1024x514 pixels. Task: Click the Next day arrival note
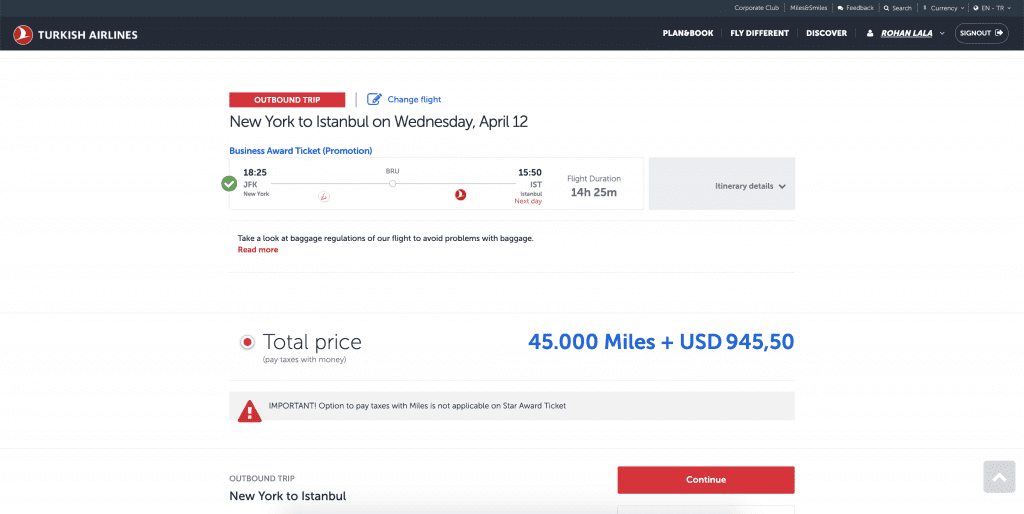528,201
